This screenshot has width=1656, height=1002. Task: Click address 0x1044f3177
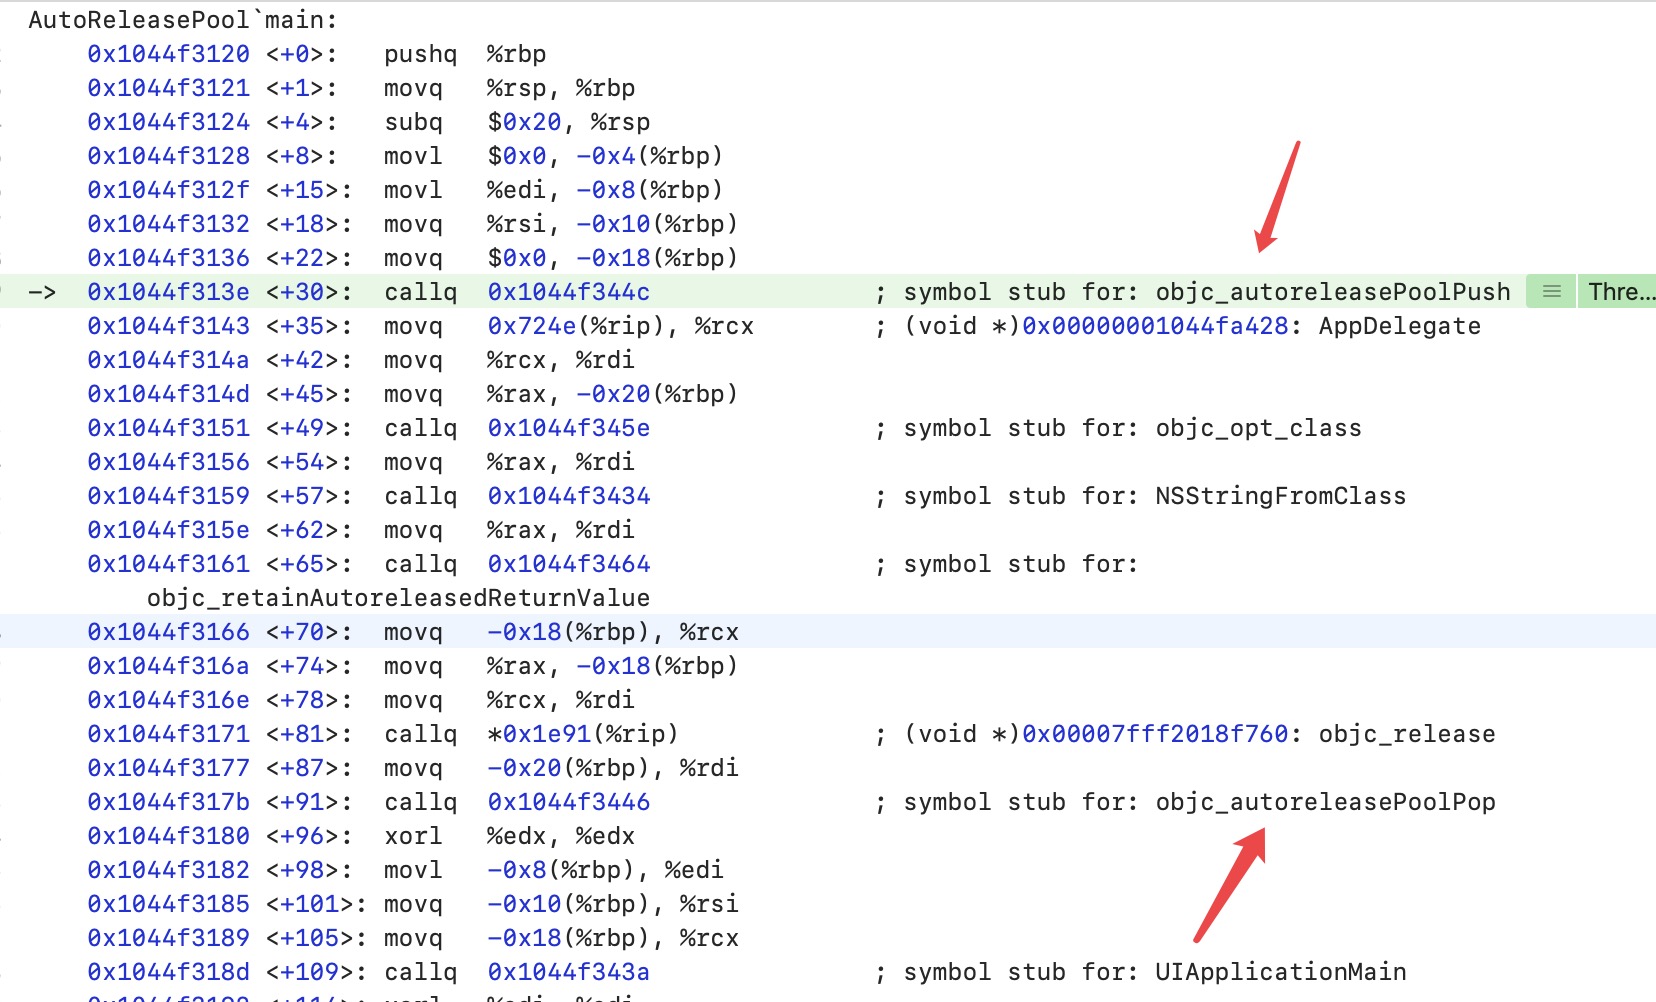pos(168,768)
